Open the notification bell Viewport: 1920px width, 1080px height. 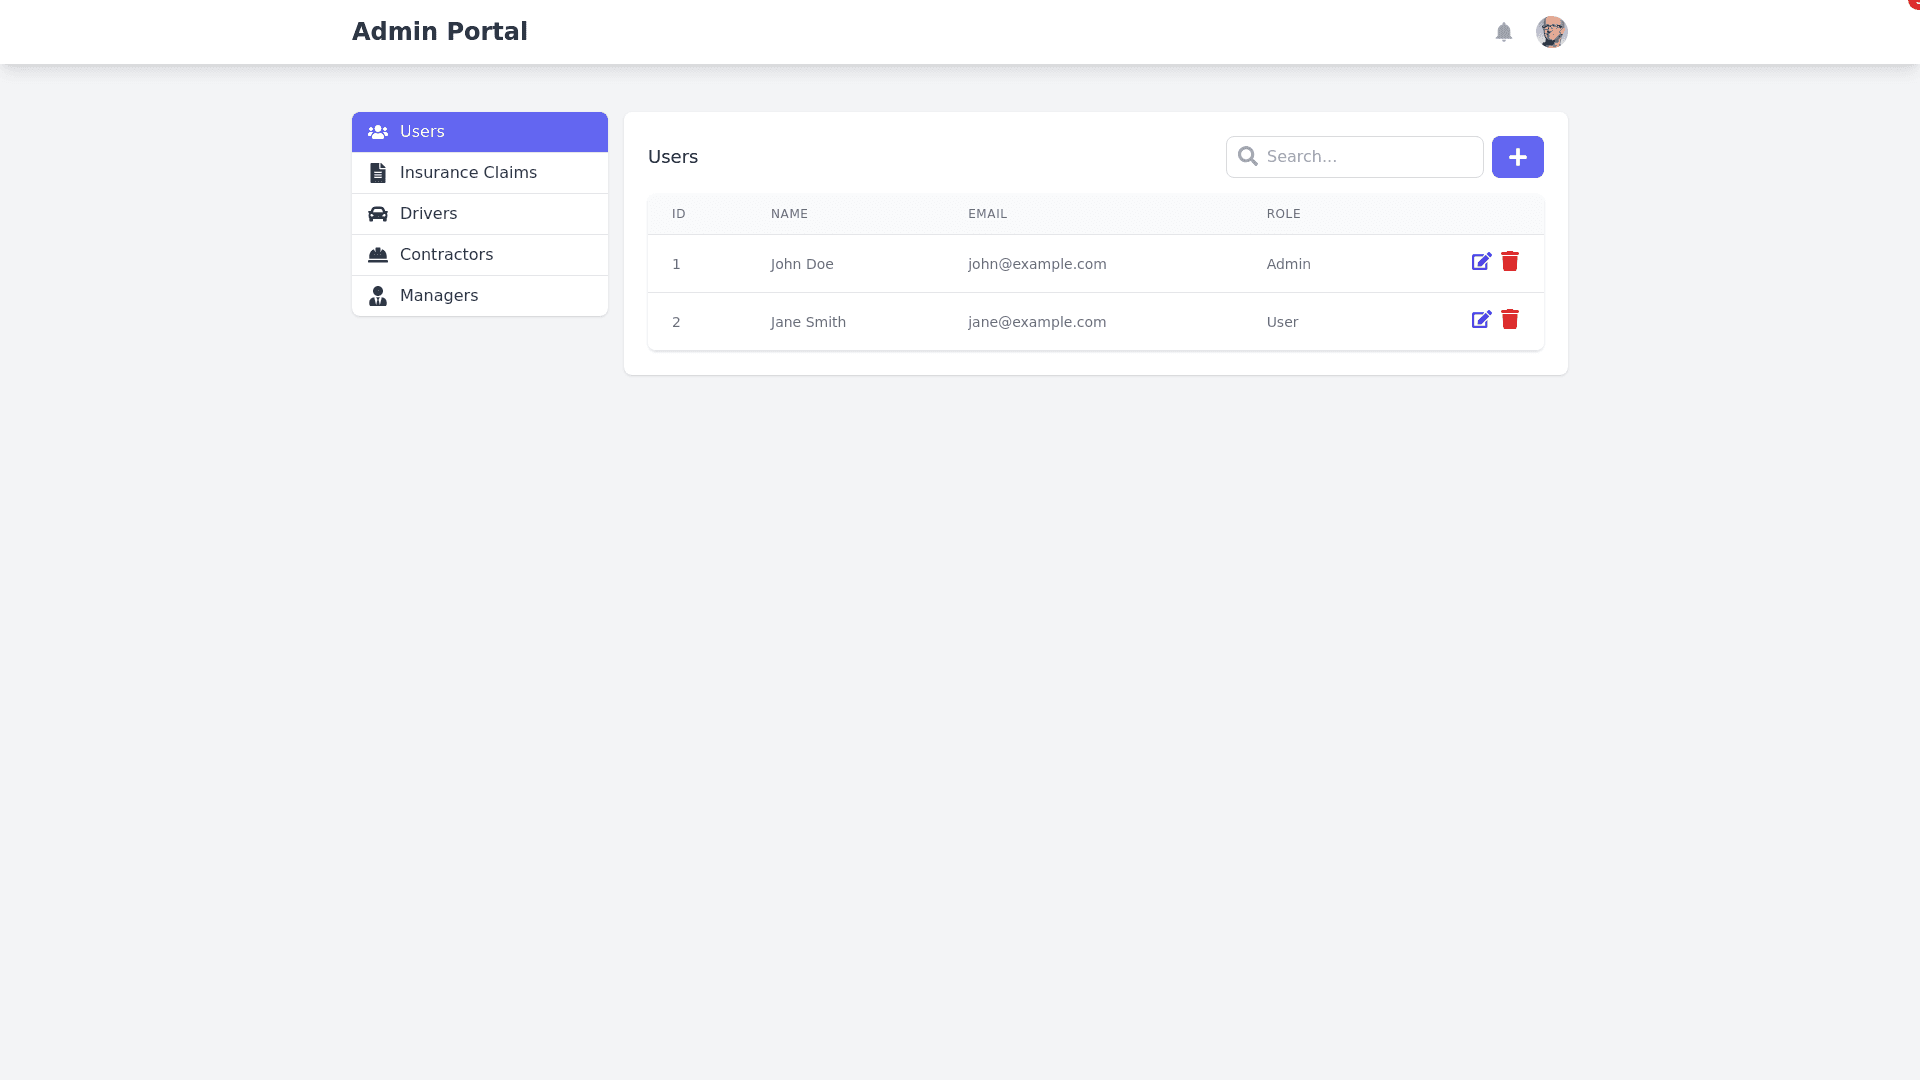pos(1505,32)
